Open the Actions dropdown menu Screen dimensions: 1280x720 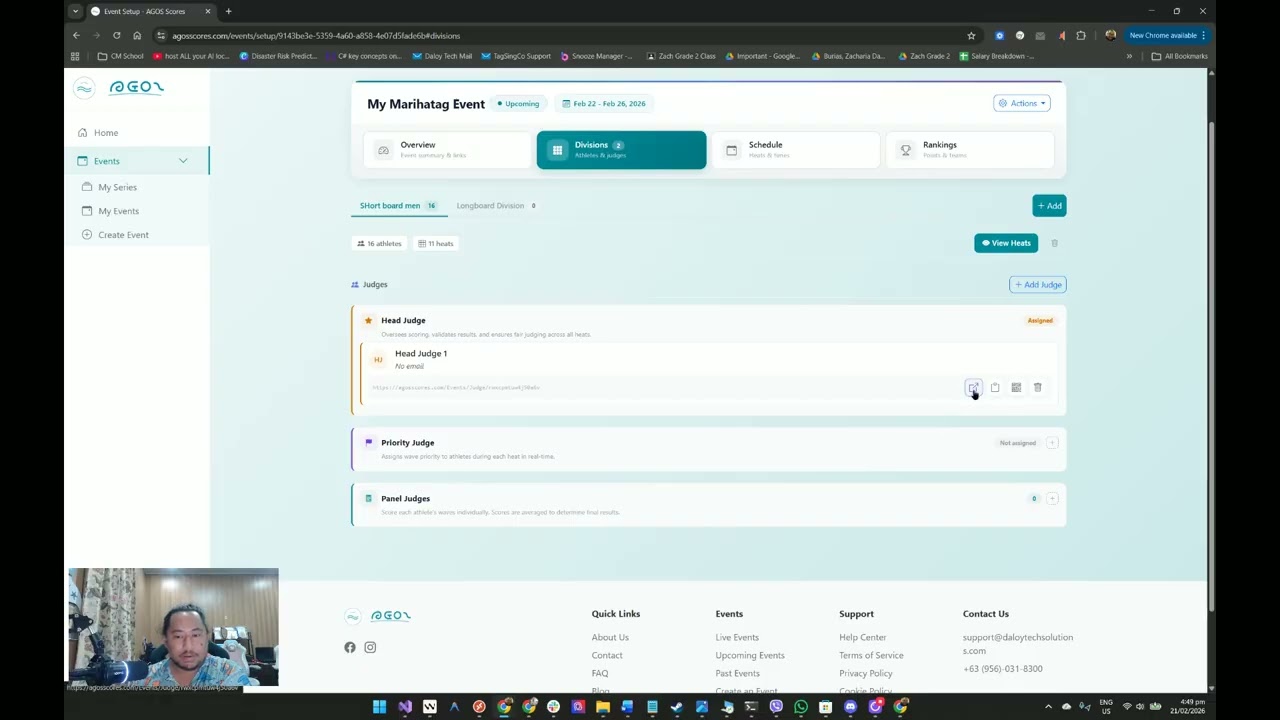coord(1021,103)
